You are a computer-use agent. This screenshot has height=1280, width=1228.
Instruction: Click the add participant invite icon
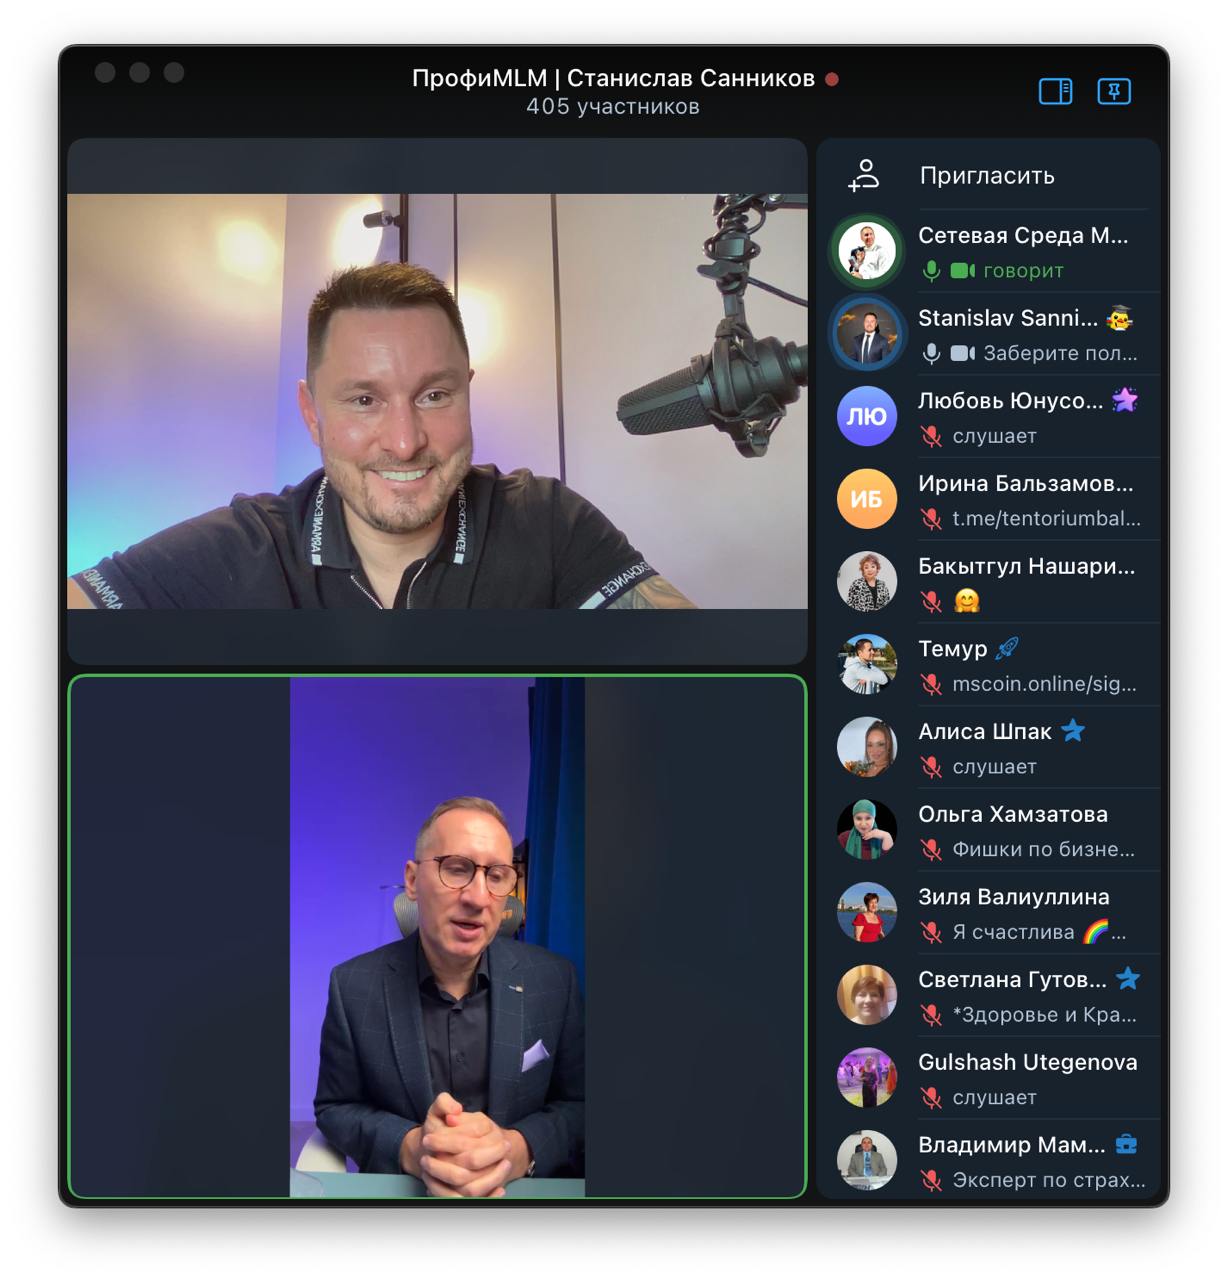(864, 175)
